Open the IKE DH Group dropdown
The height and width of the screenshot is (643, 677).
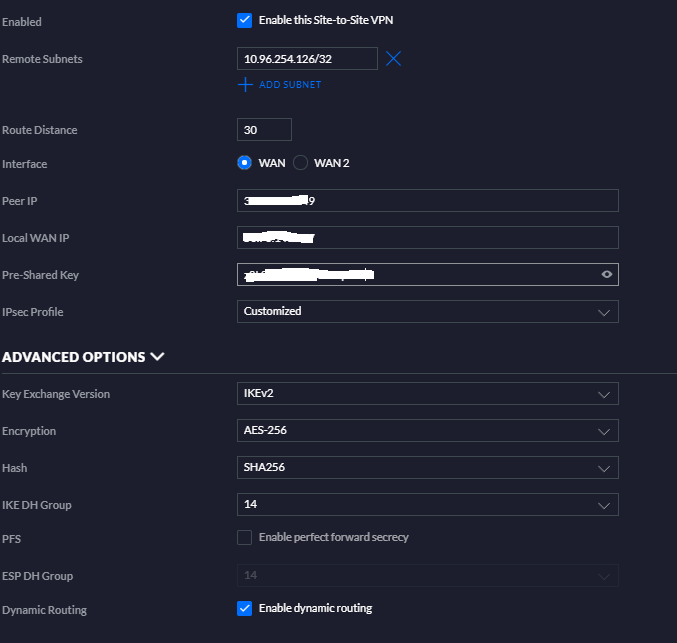point(427,504)
